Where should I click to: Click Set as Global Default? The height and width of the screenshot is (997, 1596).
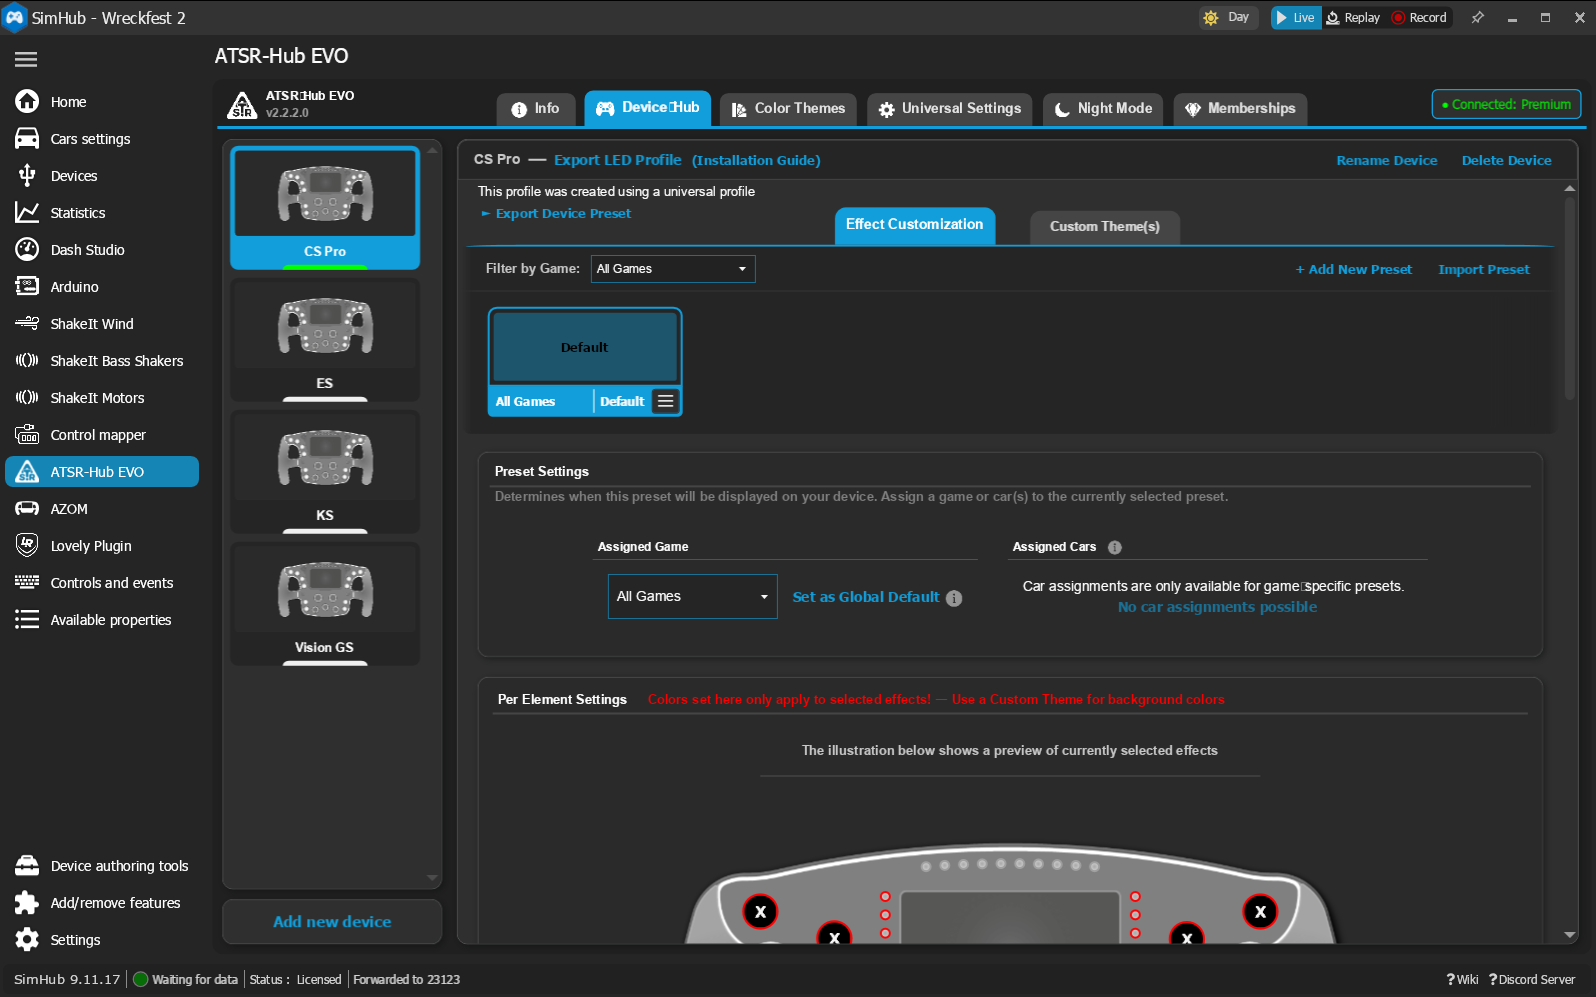866,597
